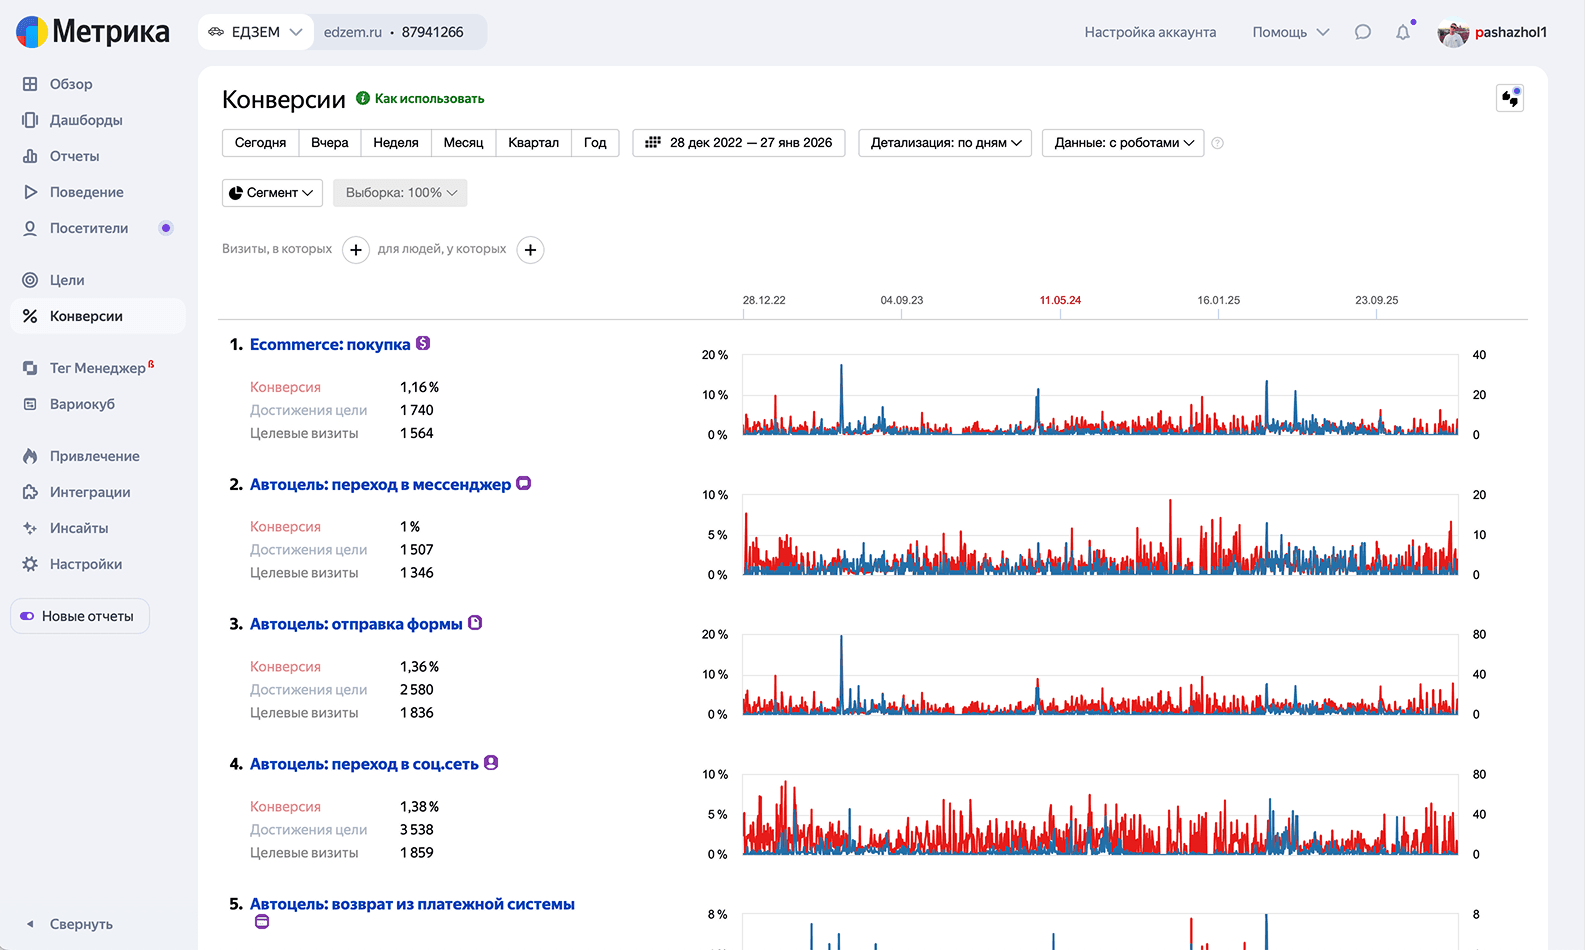The image size is (1585, 950).
Task: Select the Квартал period option
Action: click(533, 143)
